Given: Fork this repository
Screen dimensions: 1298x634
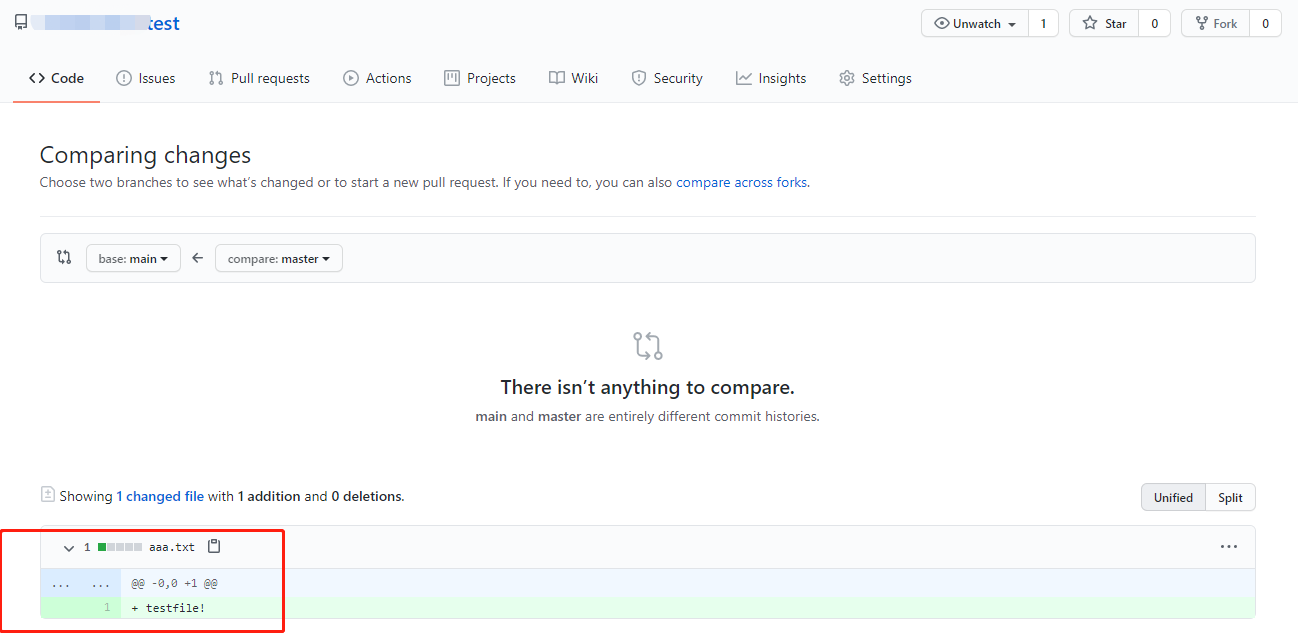Looking at the screenshot, I should click(x=1216, y=24).
